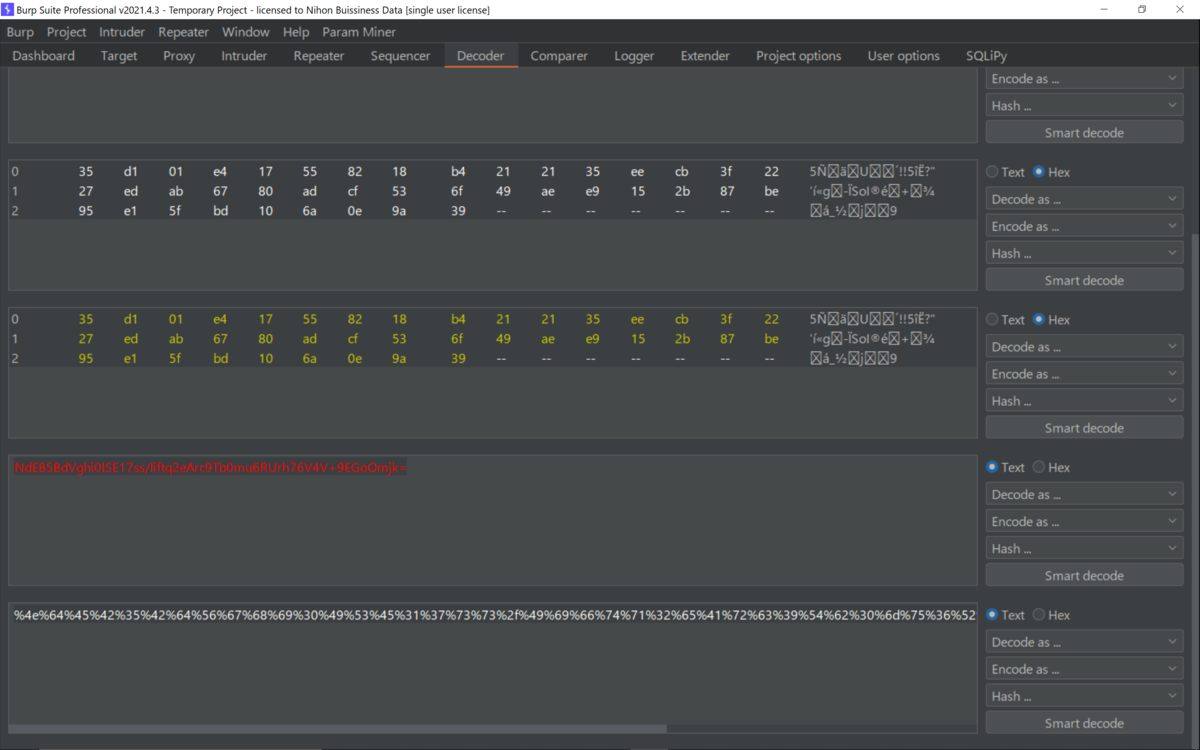The image size is (1200, 750).
Task: Click the URL-encoded string starting '%4e%64%45'
Action: pos(495,615)
